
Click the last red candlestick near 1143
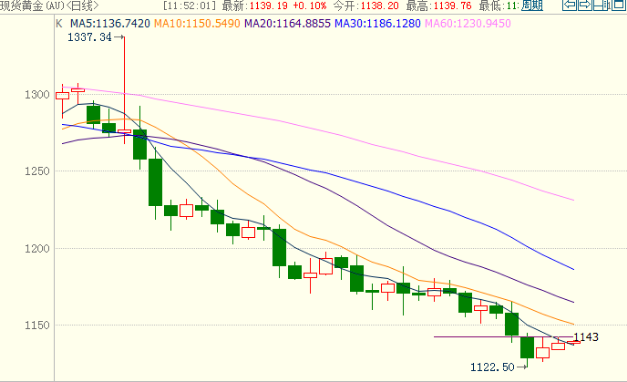(x=574, y=342)
